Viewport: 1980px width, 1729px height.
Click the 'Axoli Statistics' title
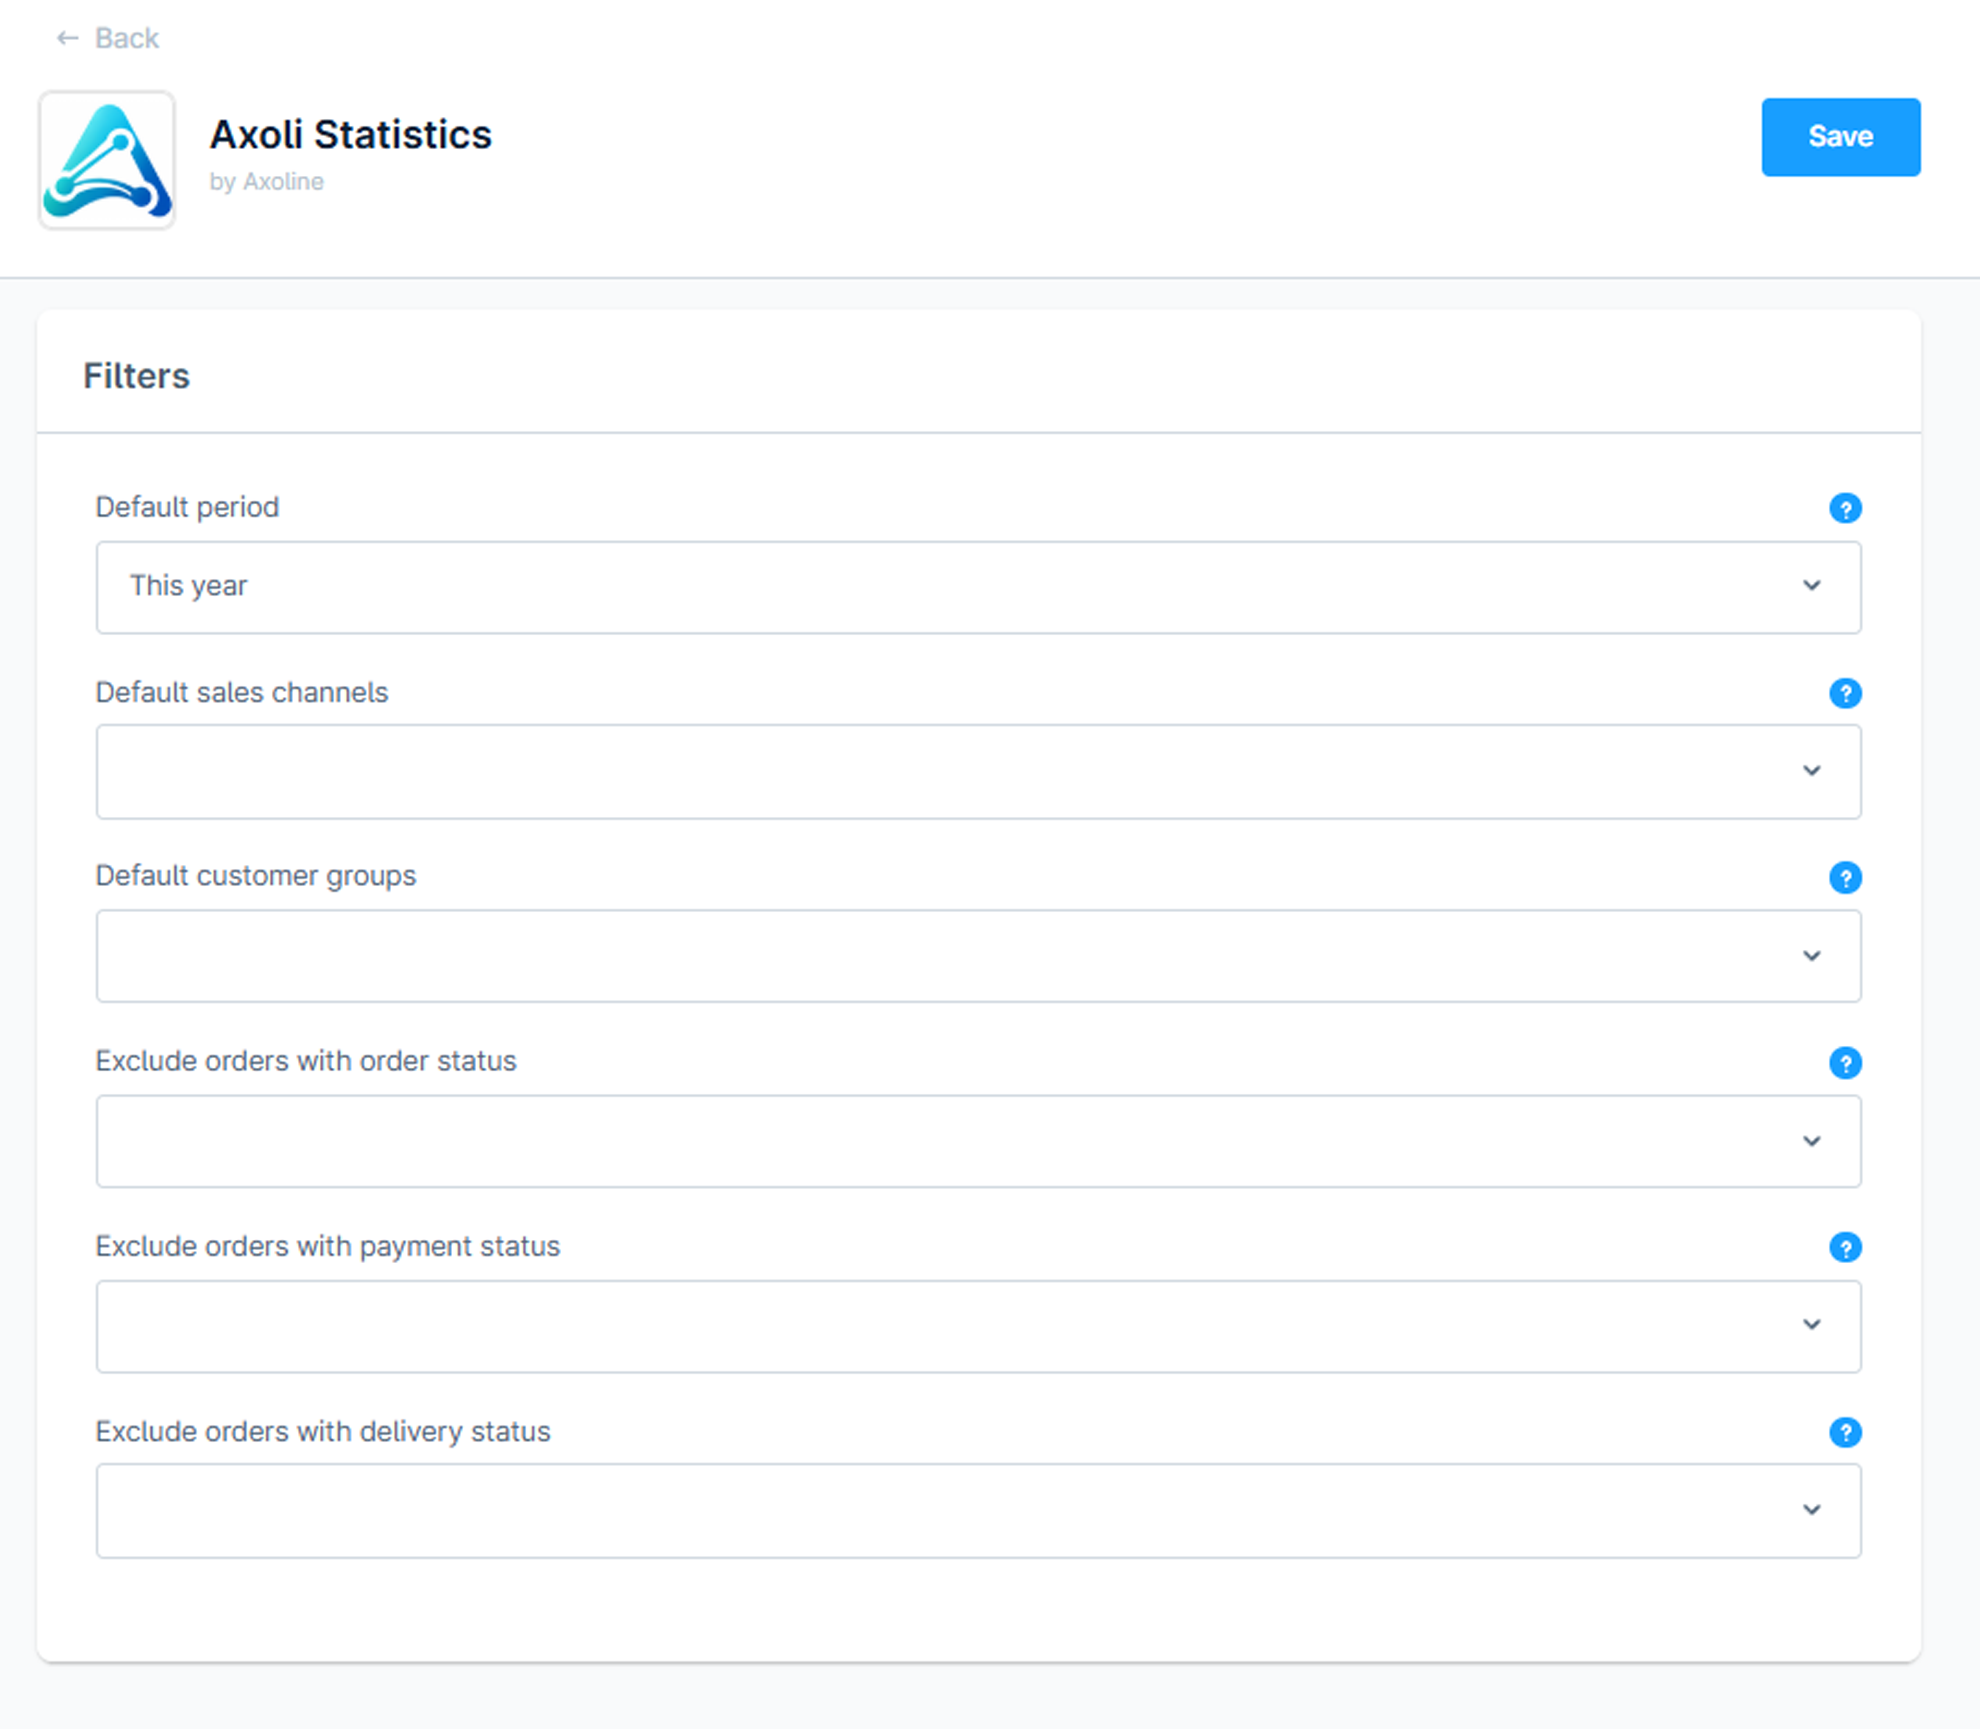pos(350,134)
